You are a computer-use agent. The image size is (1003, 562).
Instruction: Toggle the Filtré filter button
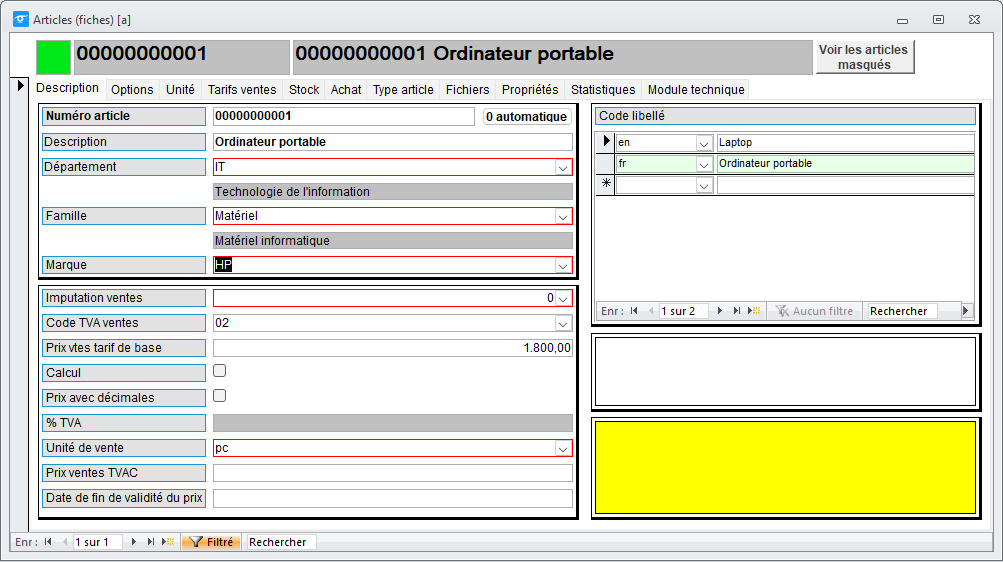(212, 542)
